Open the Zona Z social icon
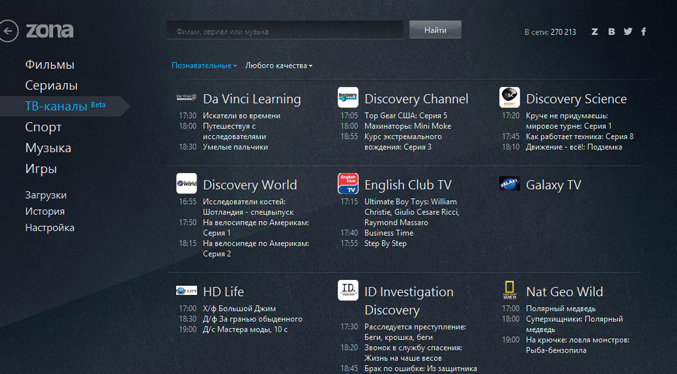This screenshot has width=677, height=374. click(x=595, y=32)
